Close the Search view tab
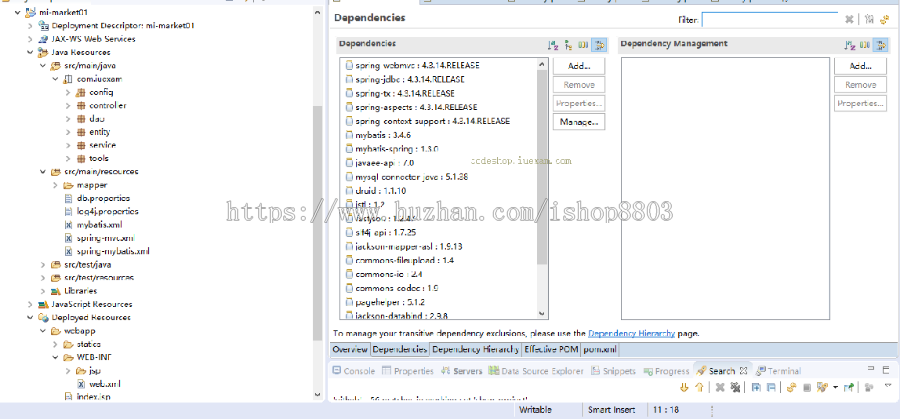The image size is (900, 419). click(743, 370)
